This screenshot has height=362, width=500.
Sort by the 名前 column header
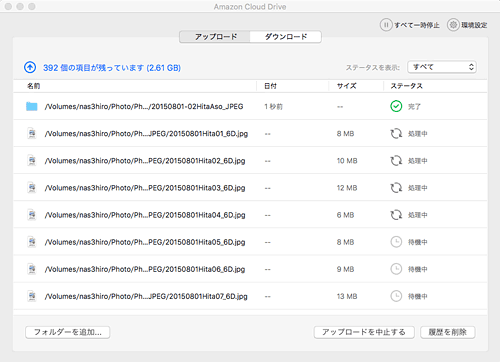pyautogui.click(x=34, y=86)
